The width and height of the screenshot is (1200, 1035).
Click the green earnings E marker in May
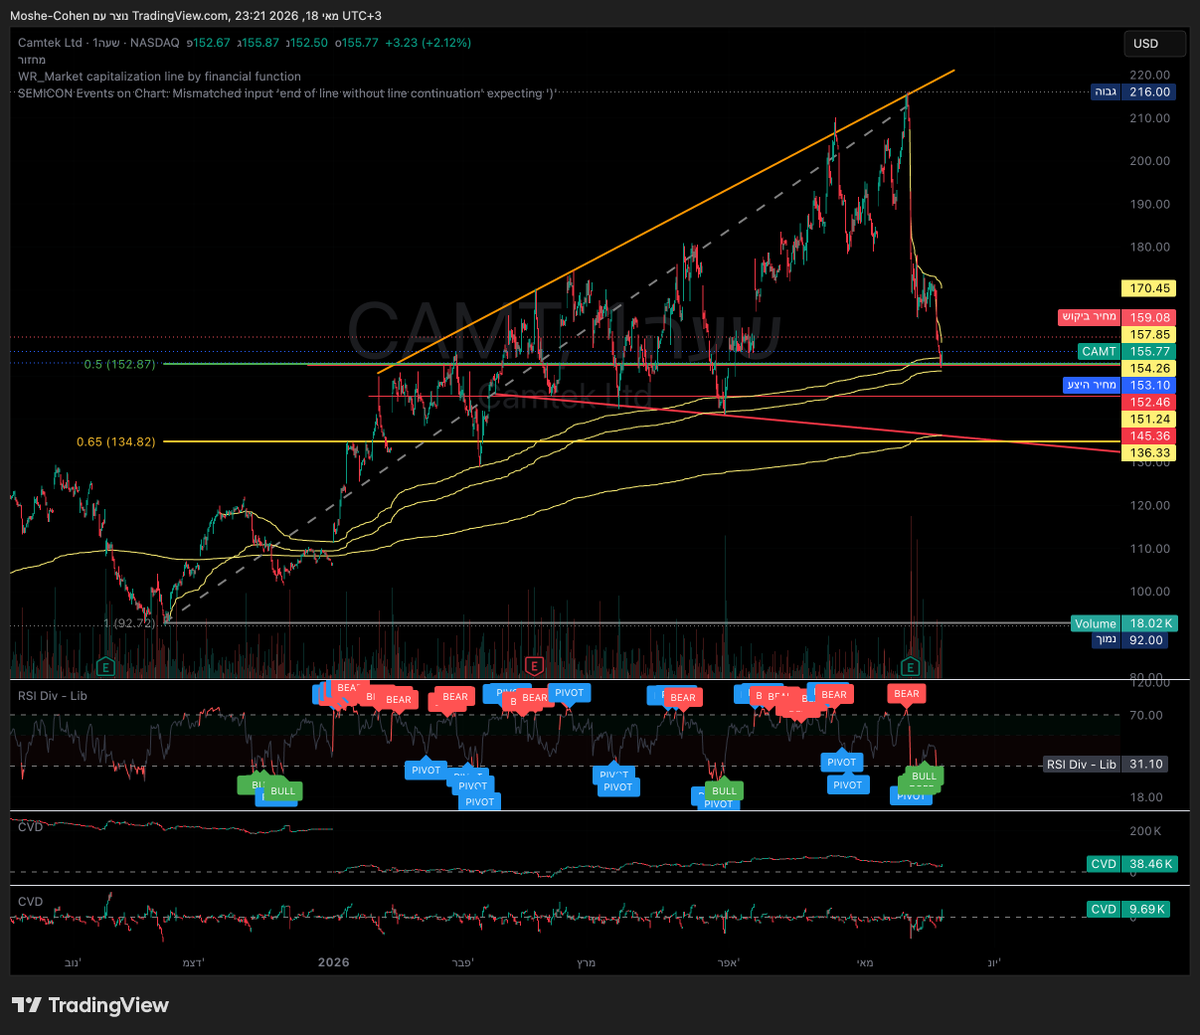click(x=910, y=665)
